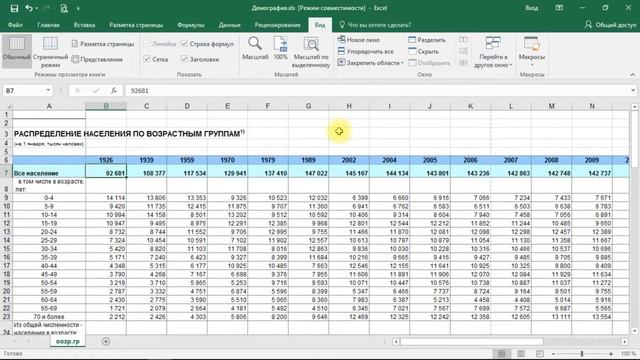Choose Разметка страницы view button
The width and height of the screenshot is (640, 360).
pyautogui.click(x=103, y=44)
